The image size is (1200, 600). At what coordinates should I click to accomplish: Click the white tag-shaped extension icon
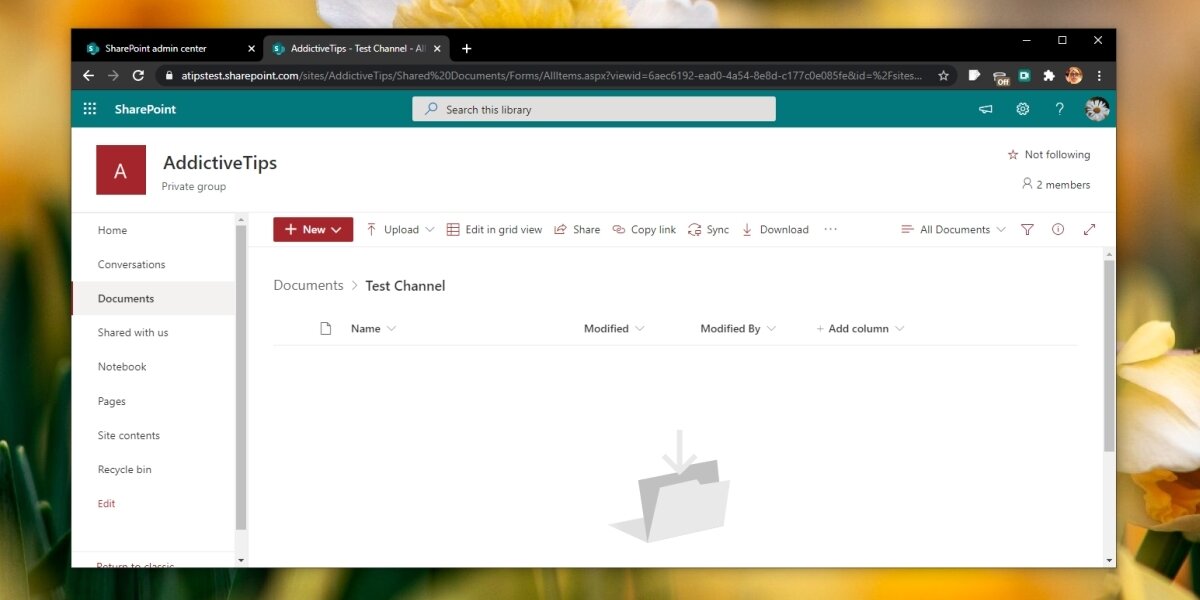pyautogui.click(x=975, y=76)
